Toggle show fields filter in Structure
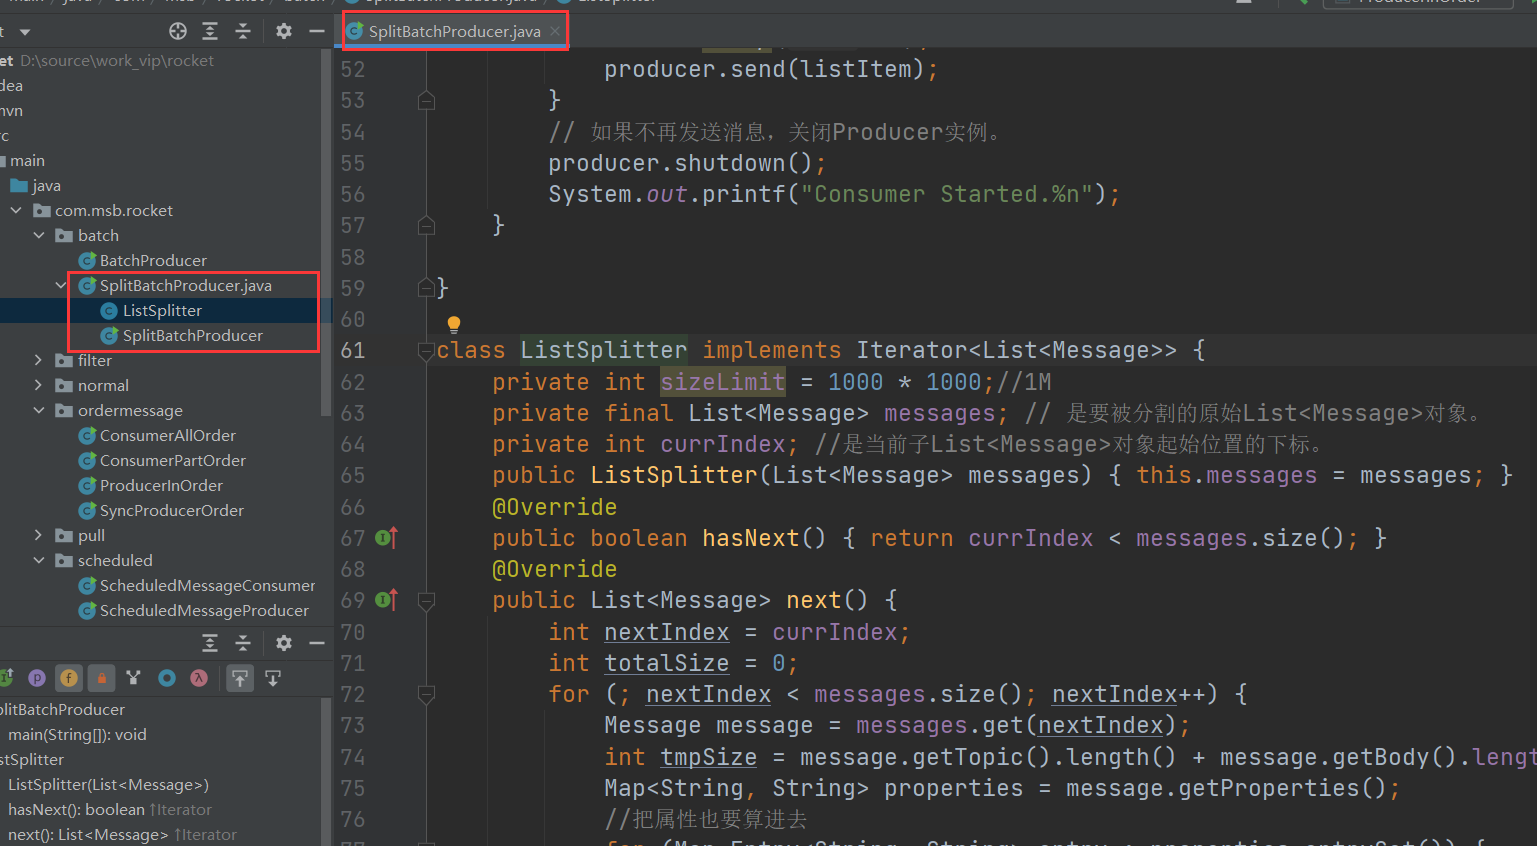The image size is (1537, 846). tap(69, 678)
